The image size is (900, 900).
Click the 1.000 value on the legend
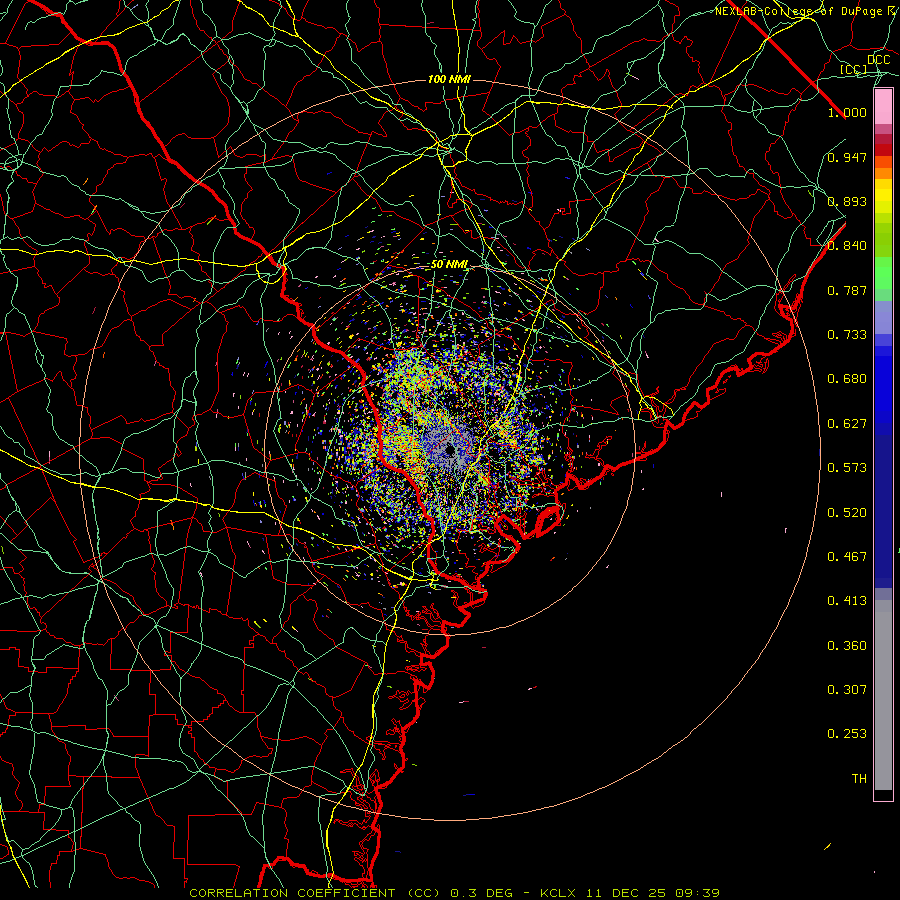pos(847,112)
